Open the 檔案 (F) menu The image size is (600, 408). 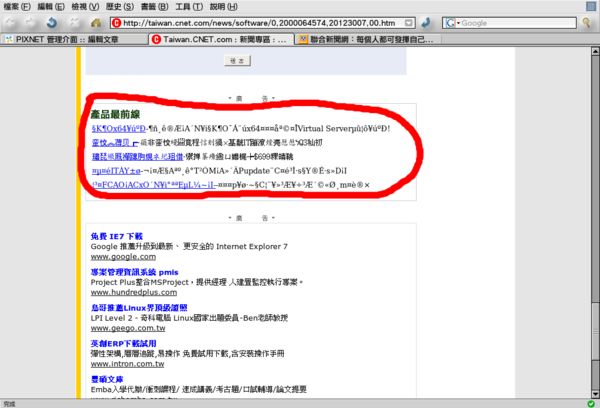coord(17,7)
